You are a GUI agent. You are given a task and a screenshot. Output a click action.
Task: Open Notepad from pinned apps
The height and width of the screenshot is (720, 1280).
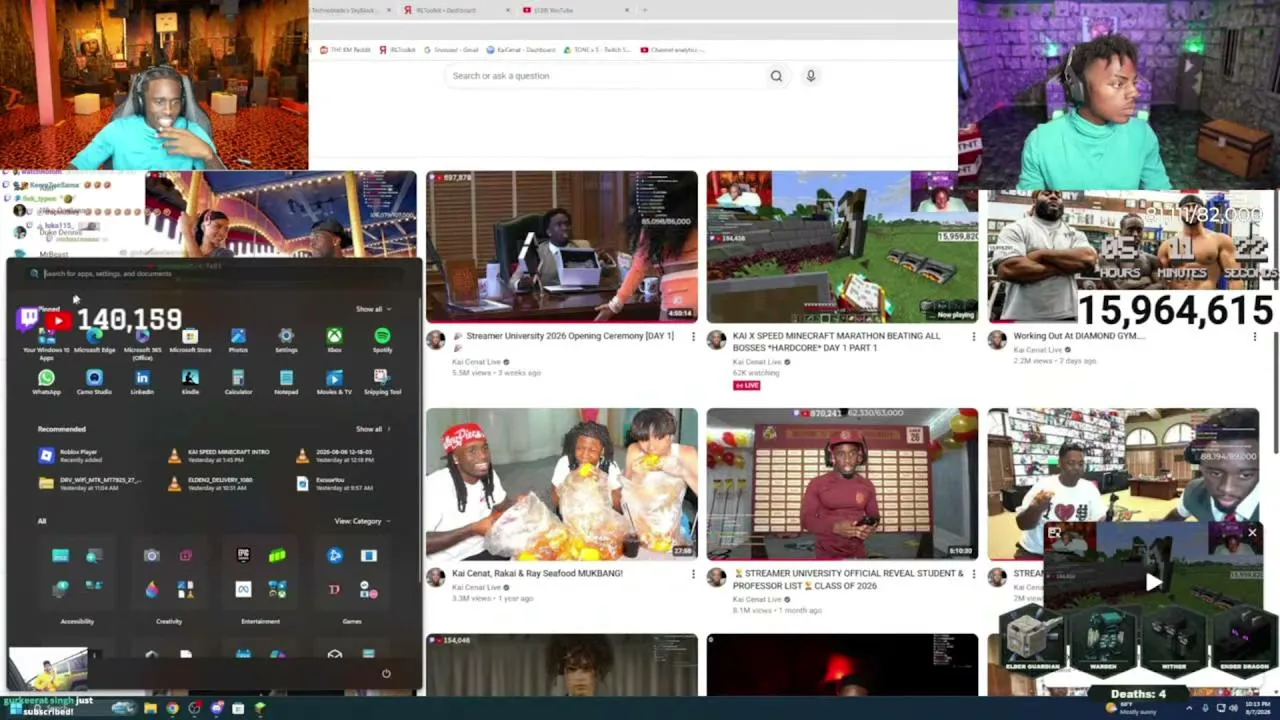(x=286, y=382)
